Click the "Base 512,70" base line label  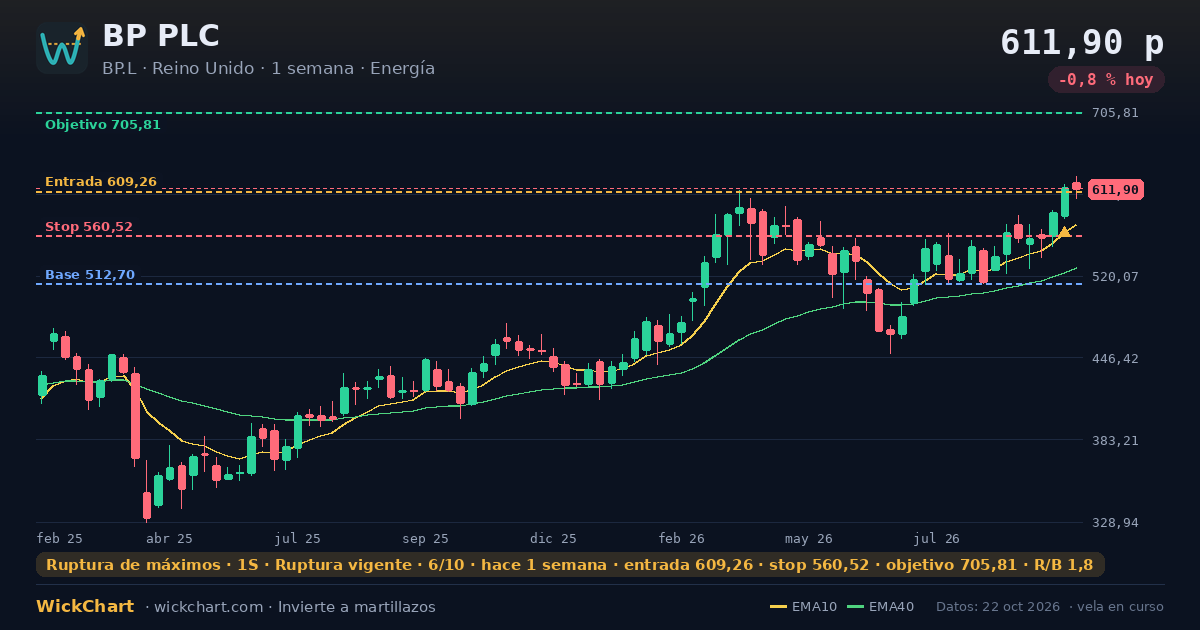(x=90, y=275)
